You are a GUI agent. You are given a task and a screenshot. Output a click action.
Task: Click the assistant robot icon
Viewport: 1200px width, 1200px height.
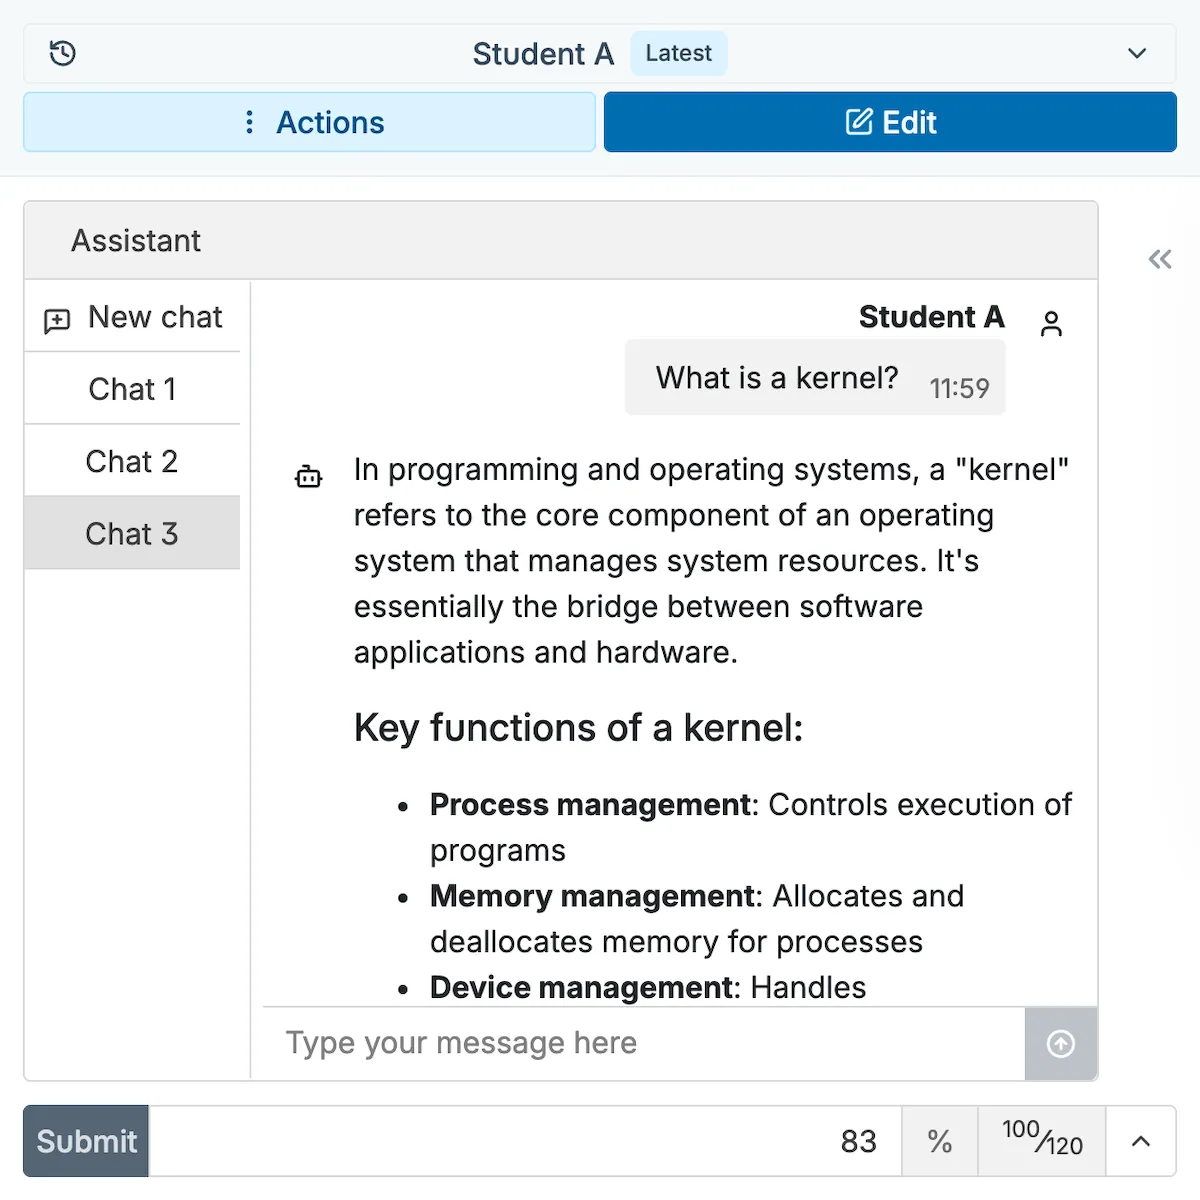pos(308,477)
